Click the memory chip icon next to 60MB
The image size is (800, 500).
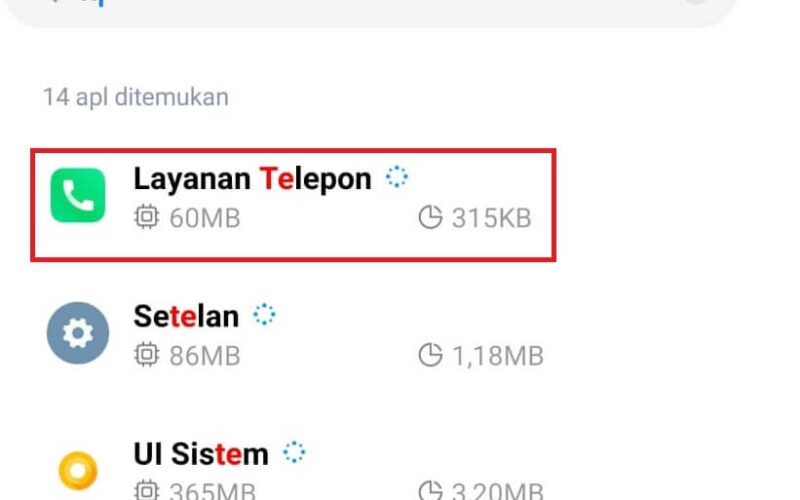click(146, 217)
